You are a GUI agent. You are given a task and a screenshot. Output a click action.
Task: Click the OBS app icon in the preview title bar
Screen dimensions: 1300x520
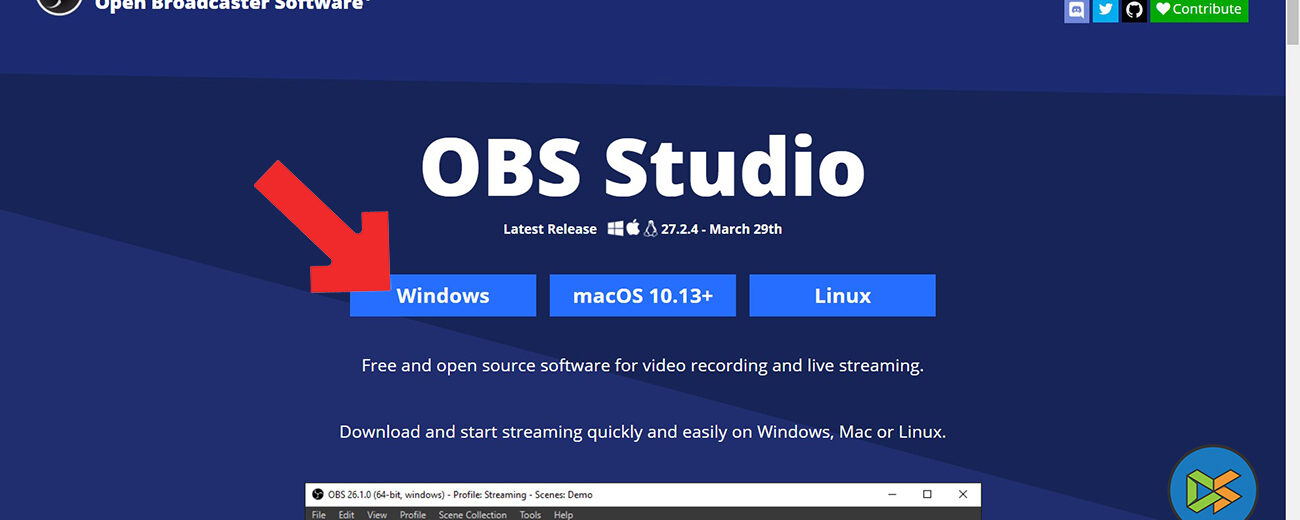(318, 495)
